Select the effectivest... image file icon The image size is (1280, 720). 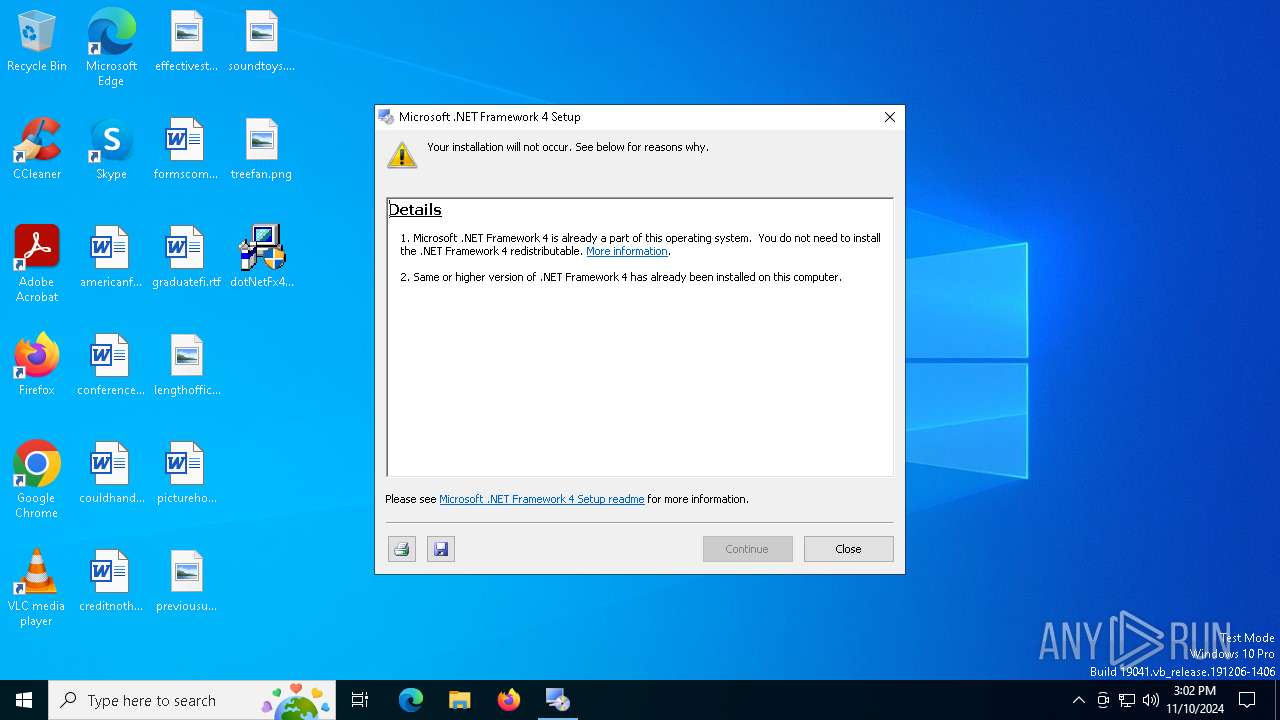click(x=186, y=42)
